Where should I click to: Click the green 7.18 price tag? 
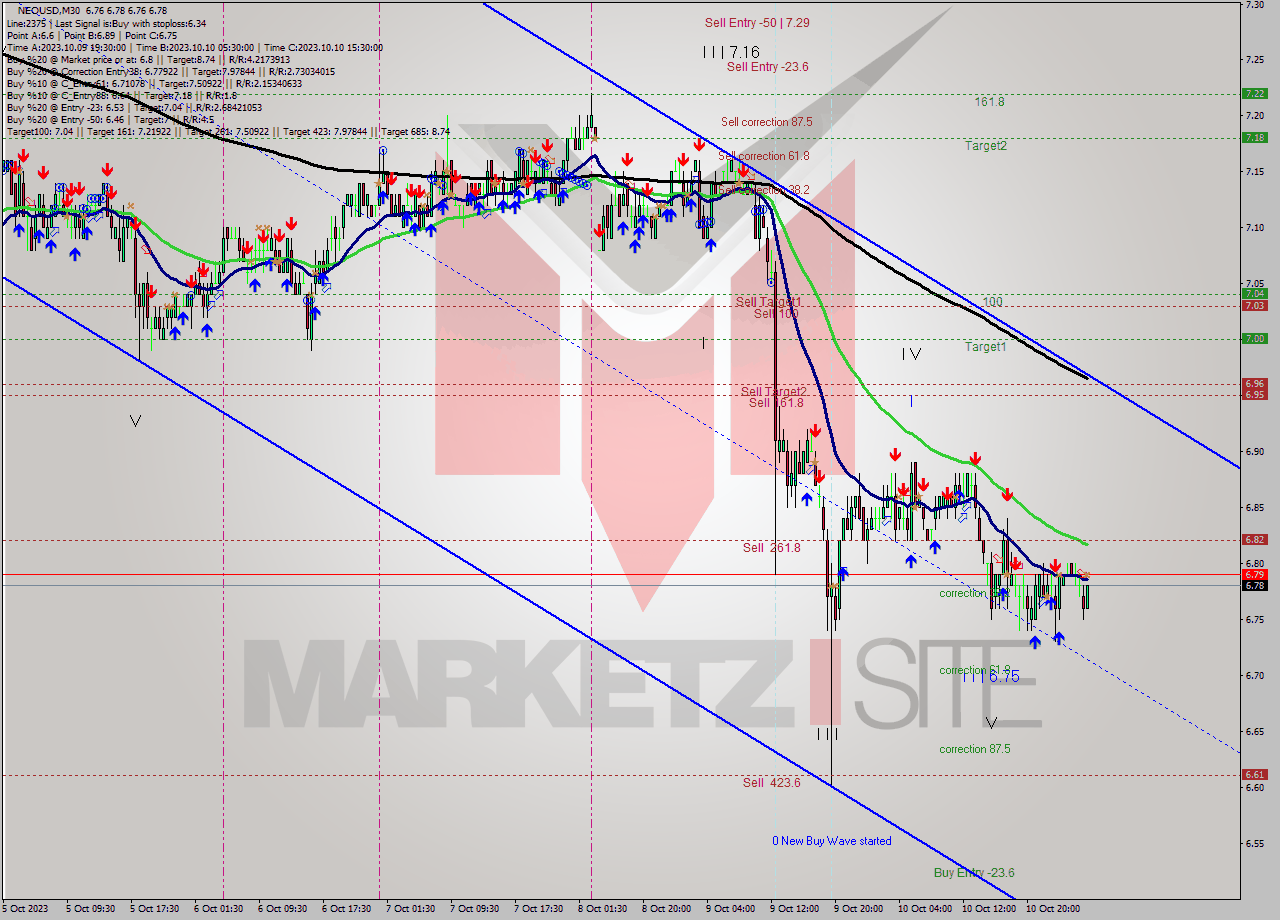pos(1254,138)
